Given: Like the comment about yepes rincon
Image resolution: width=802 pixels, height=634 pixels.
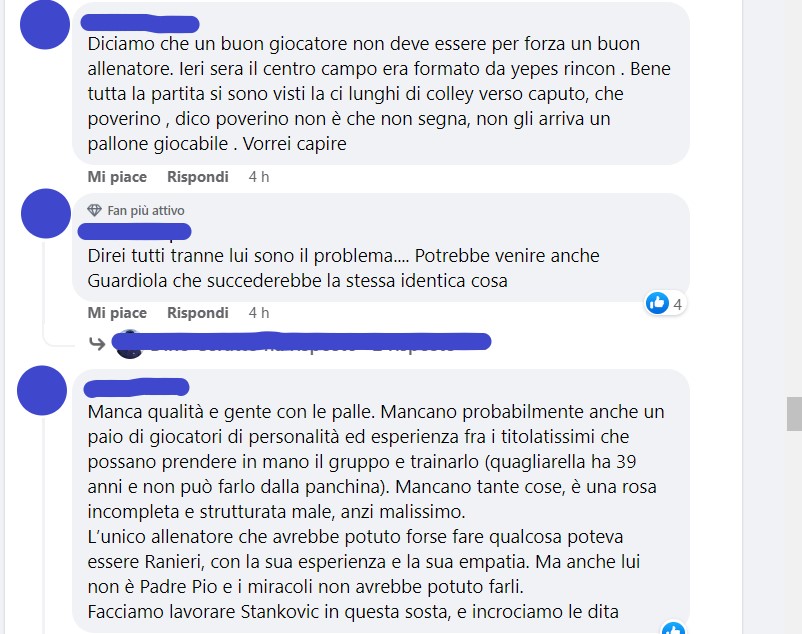Looking at the screenshot, I should [x=117, y=177].
